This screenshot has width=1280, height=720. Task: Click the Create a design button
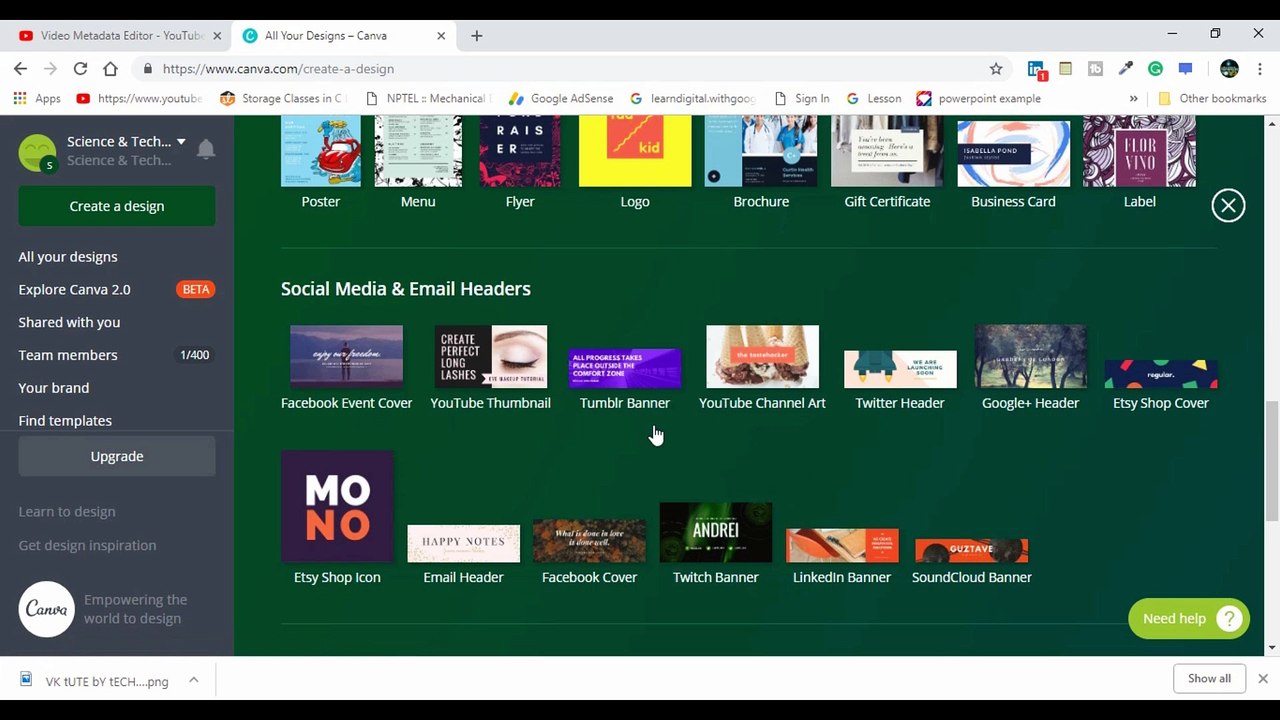pyautogui.click(x=117, y=206)
